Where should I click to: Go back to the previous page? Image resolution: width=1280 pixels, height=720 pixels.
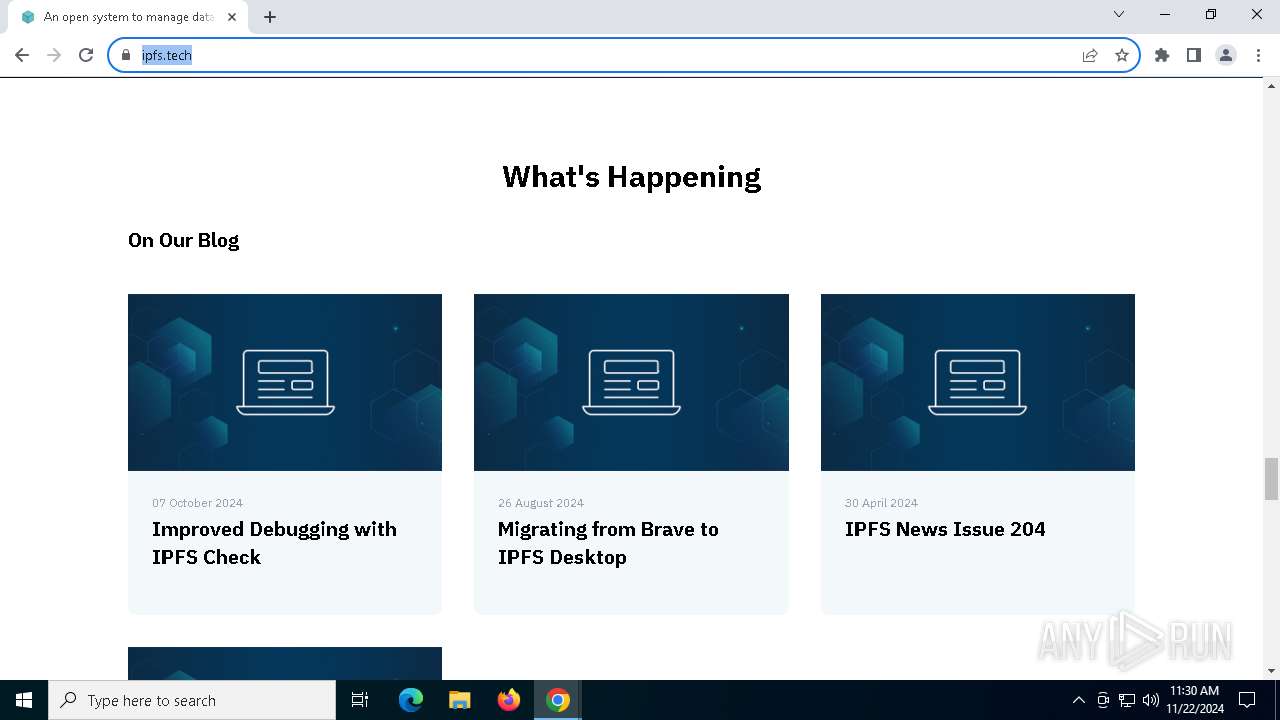point(22,55)
